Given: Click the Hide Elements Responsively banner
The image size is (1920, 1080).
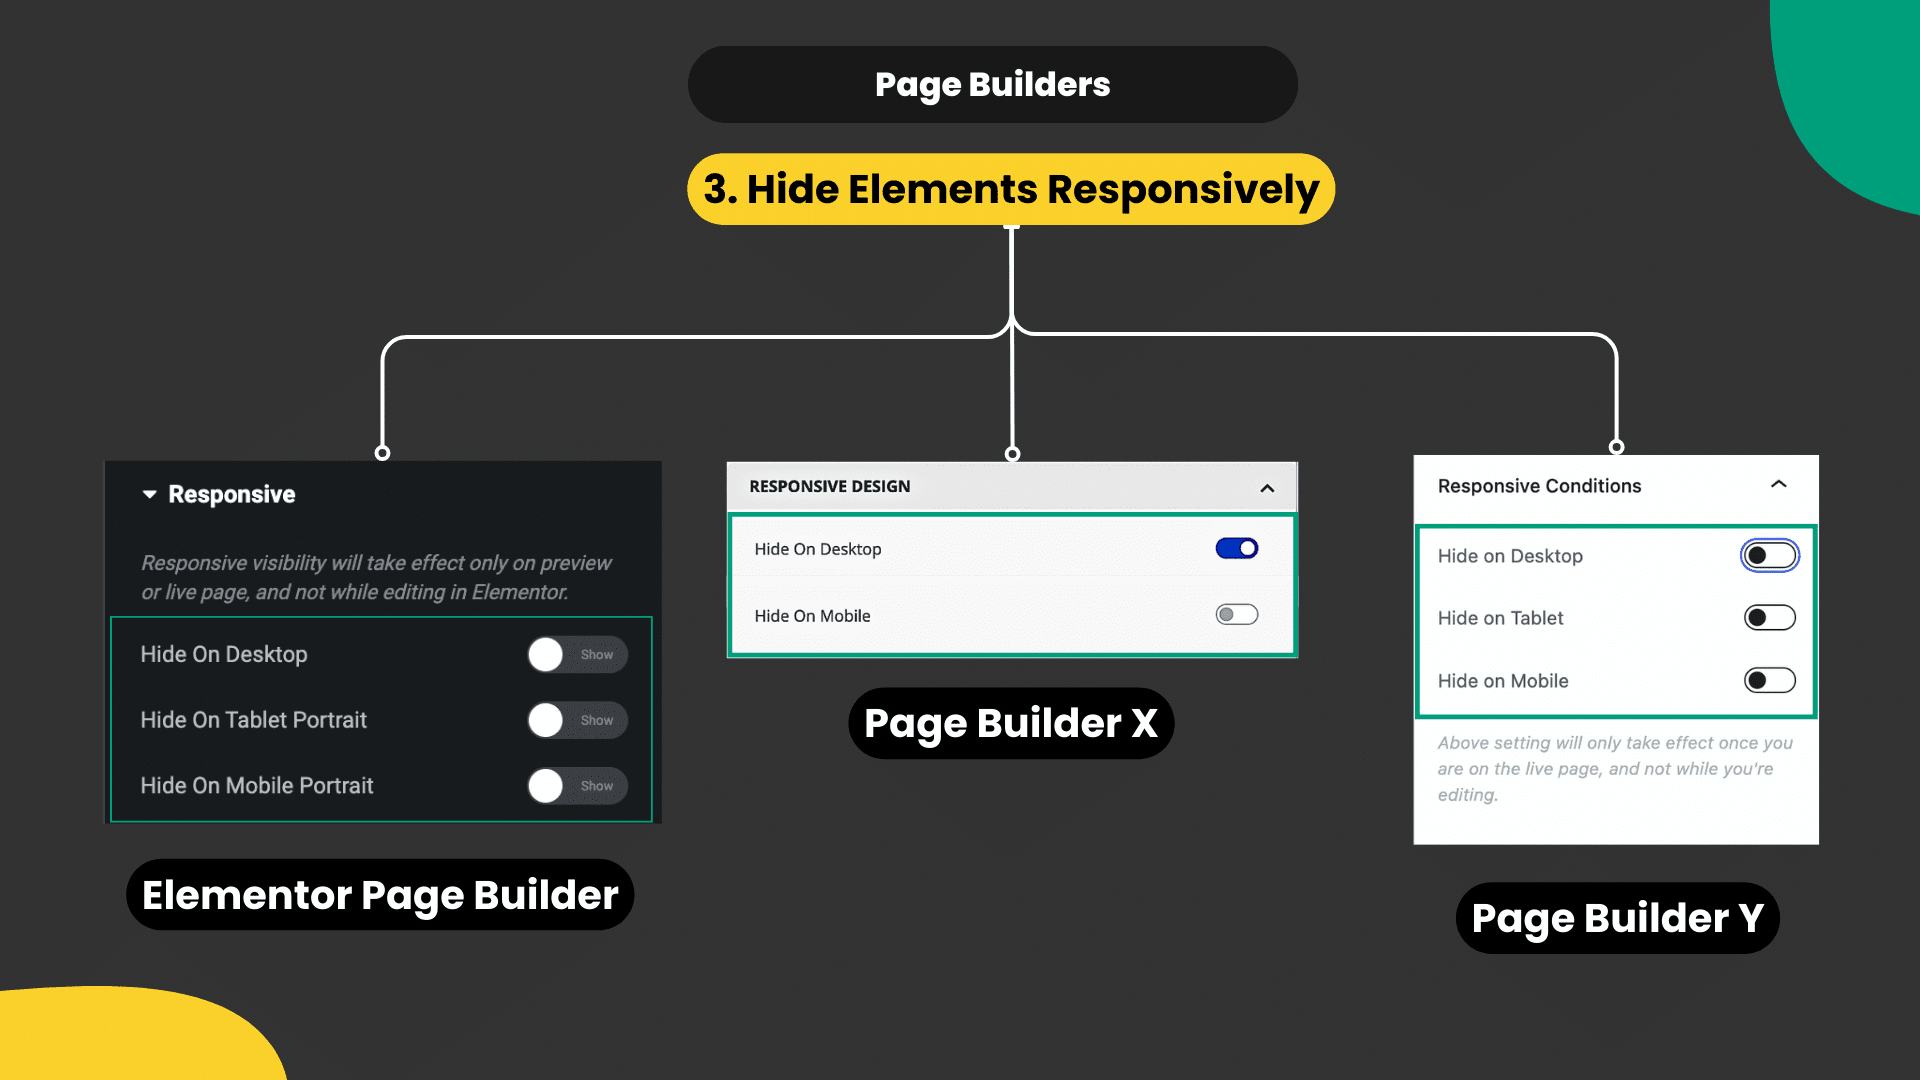Looking at the screenshot, I should pos(1010,189).
